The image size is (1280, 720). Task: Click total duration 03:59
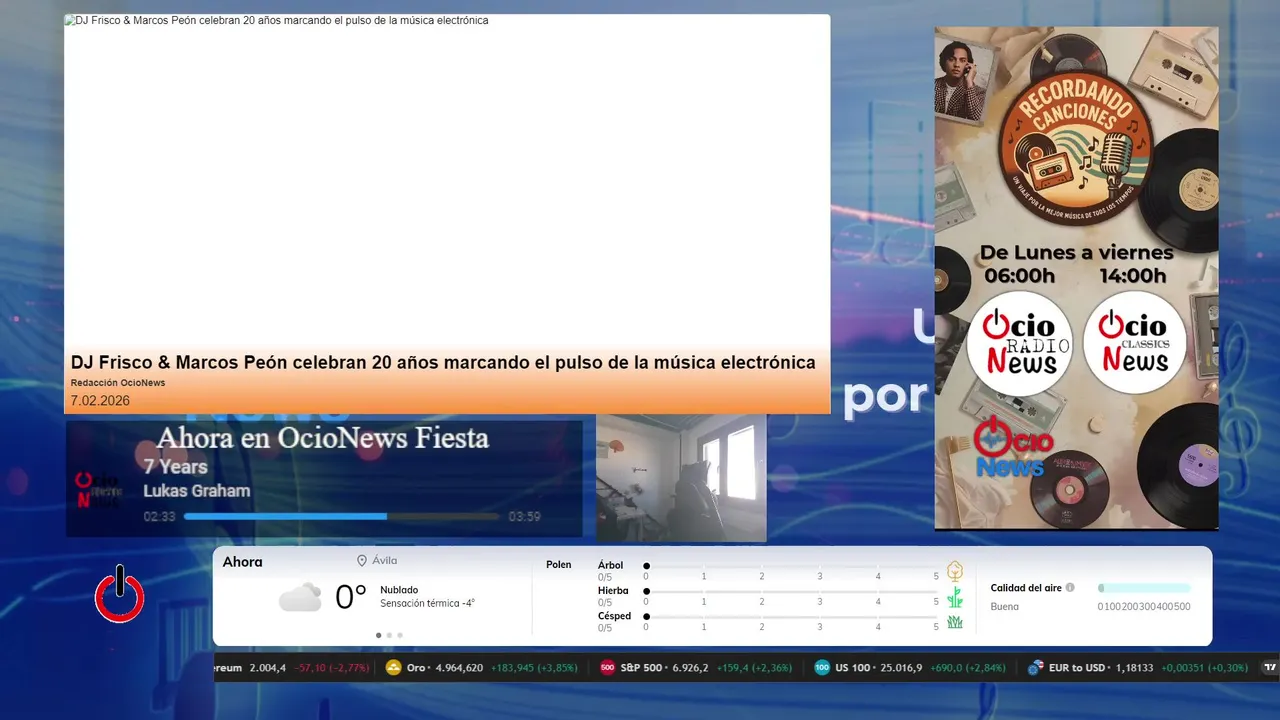pyautogui.click(x=524, y=517)
